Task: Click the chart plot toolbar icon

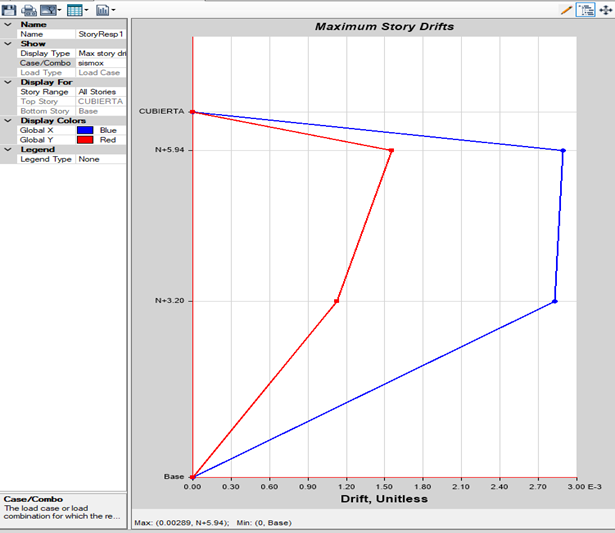Action: click(x=101, y=9)
